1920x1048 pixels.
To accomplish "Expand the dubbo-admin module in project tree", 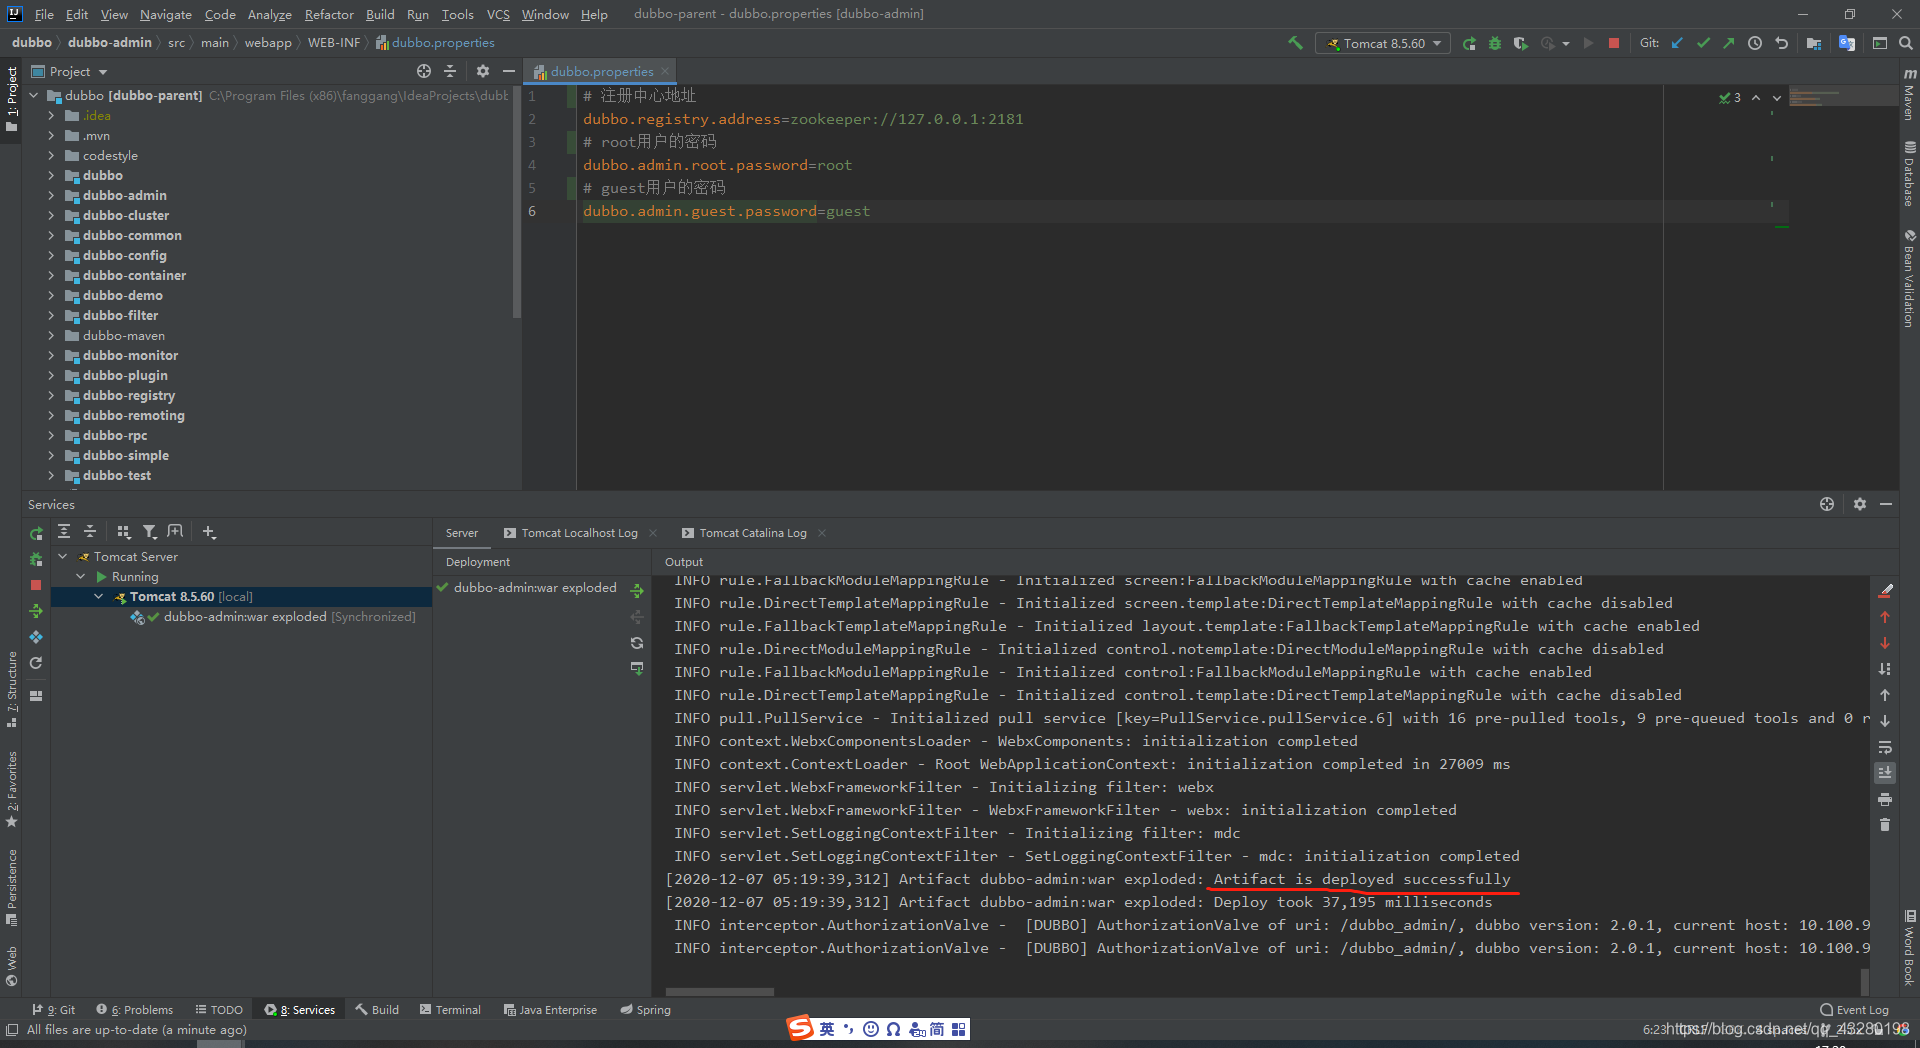I will 51,195.
